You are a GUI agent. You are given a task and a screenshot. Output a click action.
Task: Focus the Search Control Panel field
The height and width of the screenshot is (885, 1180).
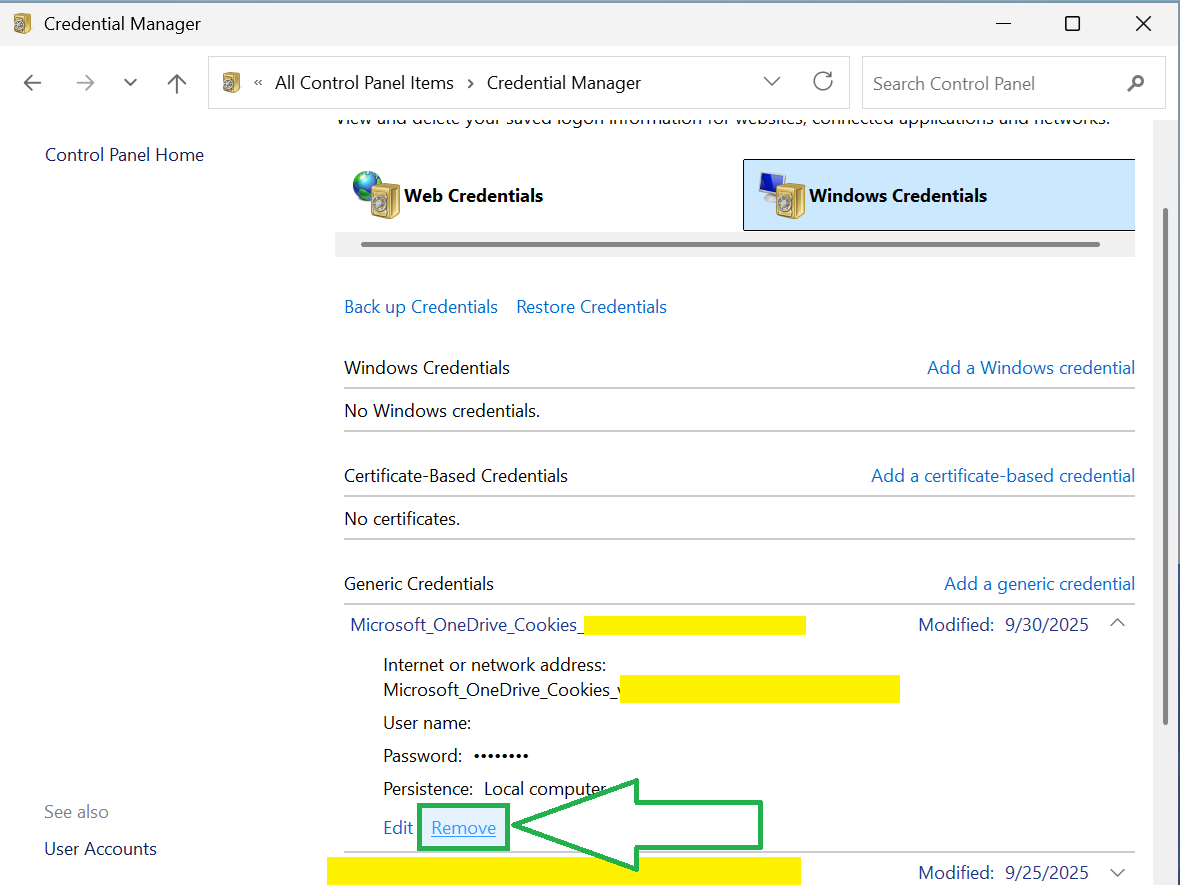[x=1013, y=83]
